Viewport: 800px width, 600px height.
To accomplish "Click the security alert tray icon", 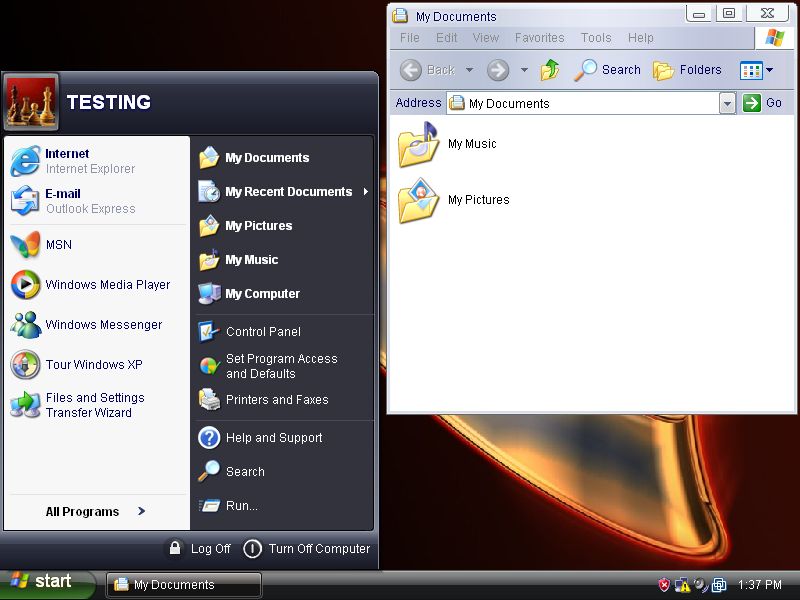I will point(664,585).
